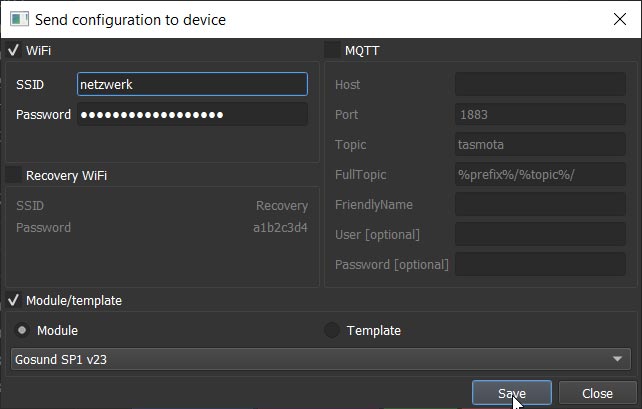Select the Module radio button

point(22,330)
